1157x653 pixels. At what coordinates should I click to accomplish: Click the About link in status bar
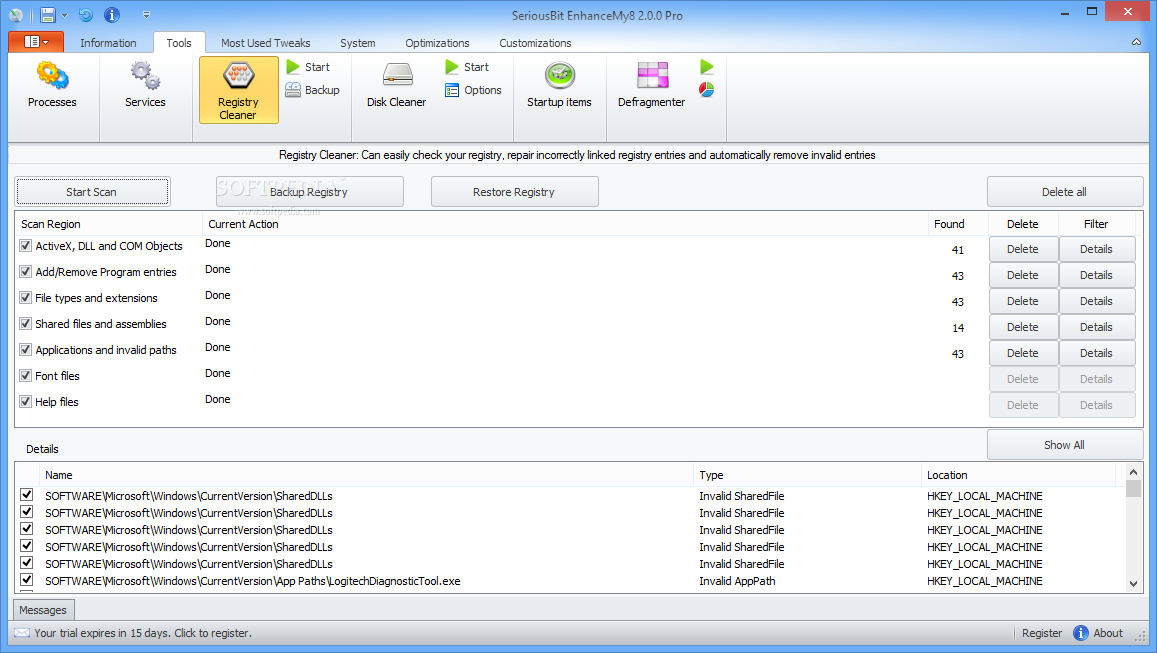tap(1108, 633)
